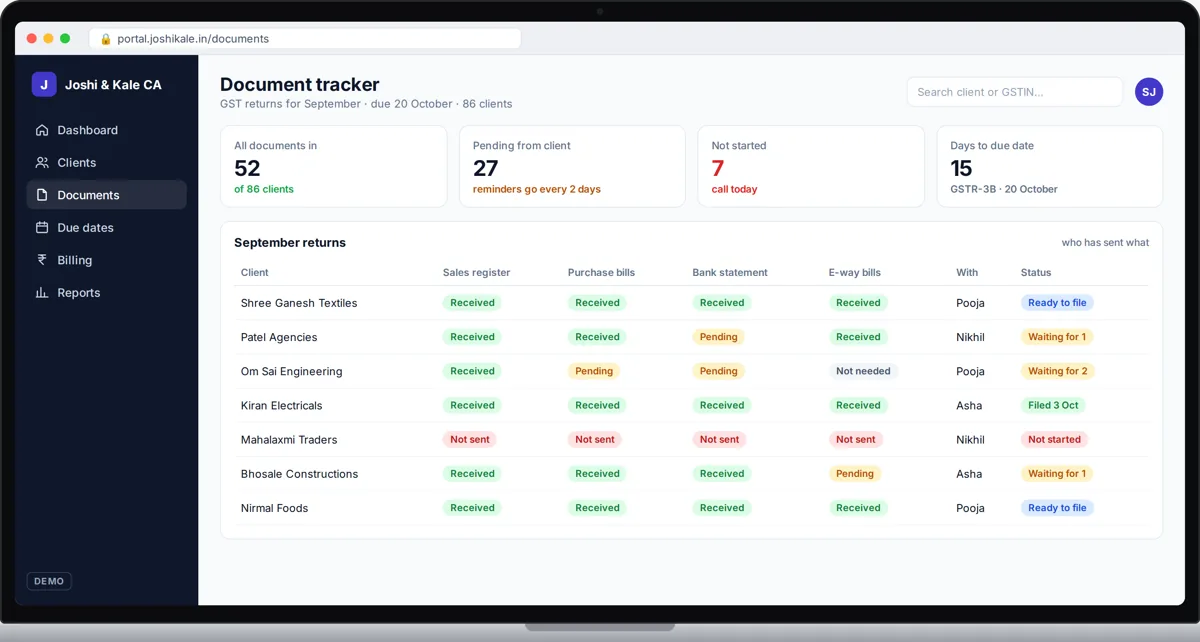Select the Bhosale Constructions client name
Viewport: 1200px width, 642px height.
coord(299,474)
